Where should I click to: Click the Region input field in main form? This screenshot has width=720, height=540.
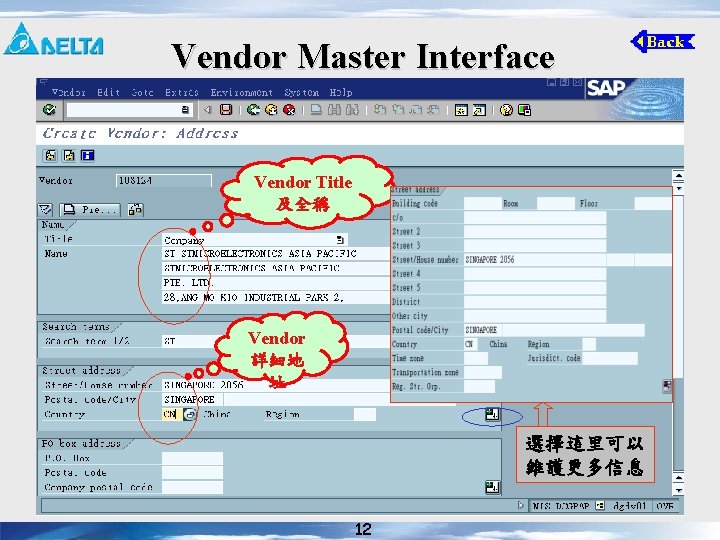click(365, 414)
